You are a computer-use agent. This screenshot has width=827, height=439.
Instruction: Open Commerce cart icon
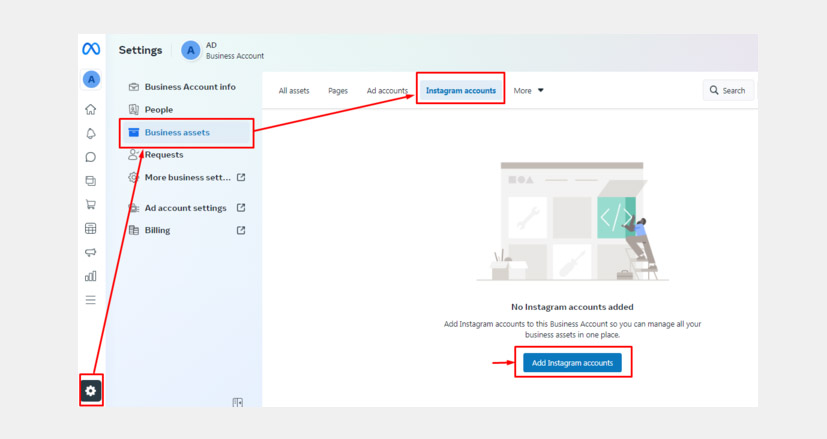click(91, 204)
